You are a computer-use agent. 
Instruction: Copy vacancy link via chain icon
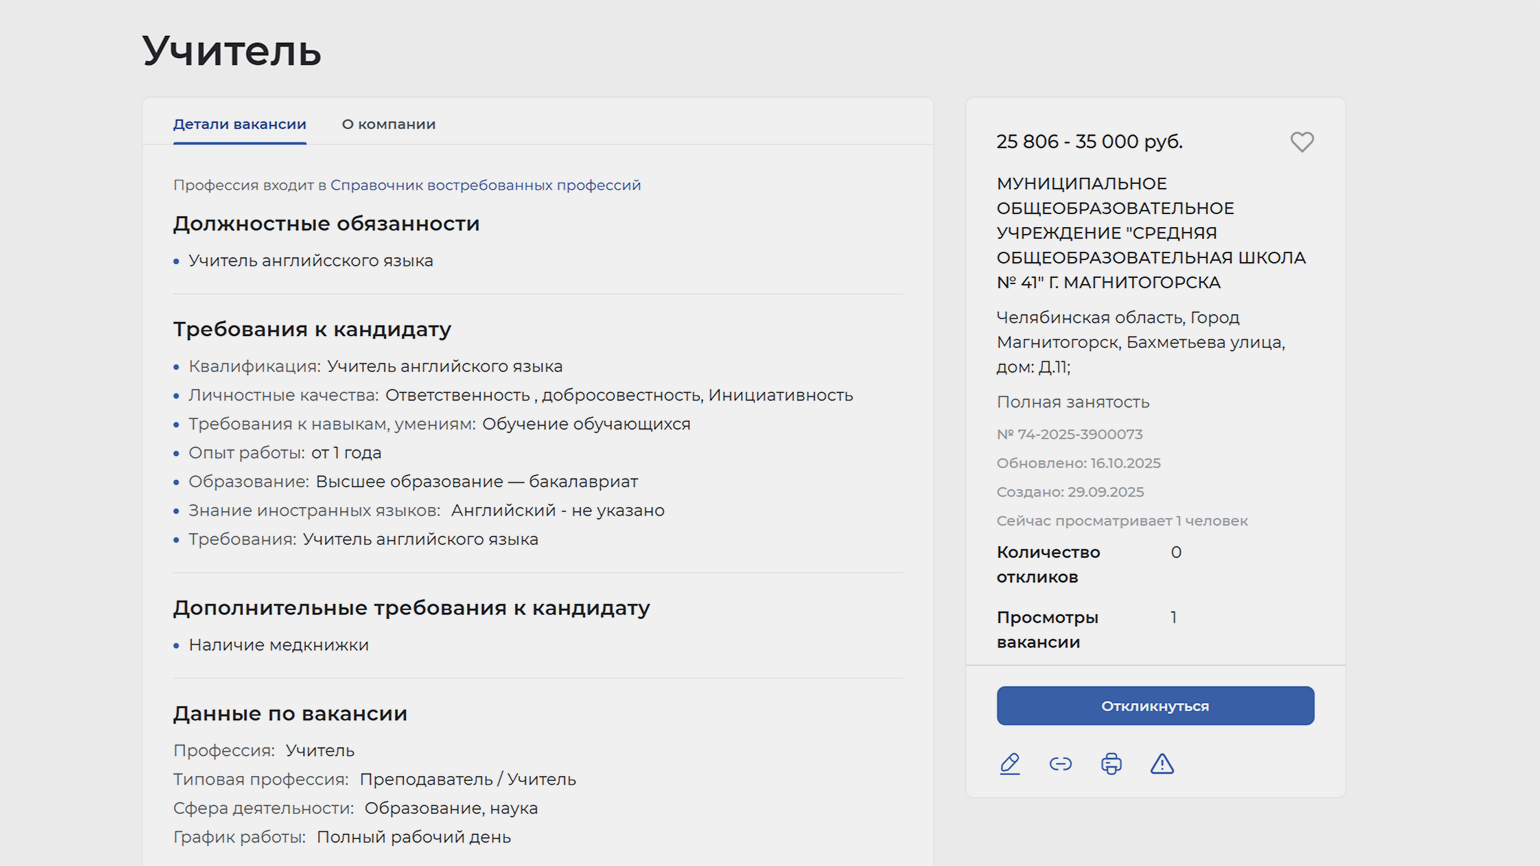pyautogui.click(x=1060, y=764)
